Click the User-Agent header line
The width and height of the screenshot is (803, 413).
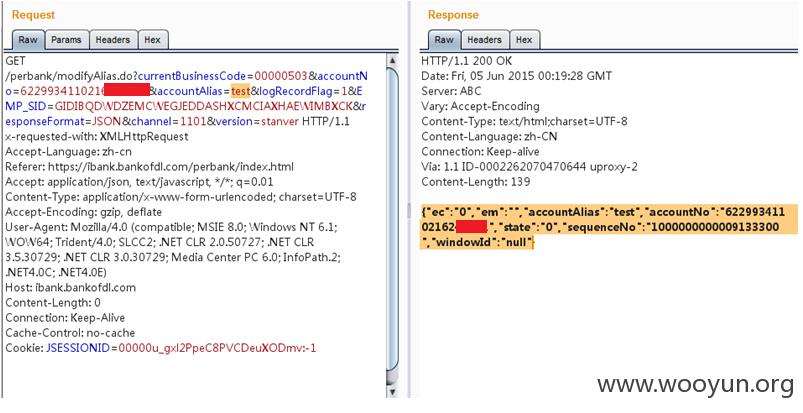tap(173, 250)
